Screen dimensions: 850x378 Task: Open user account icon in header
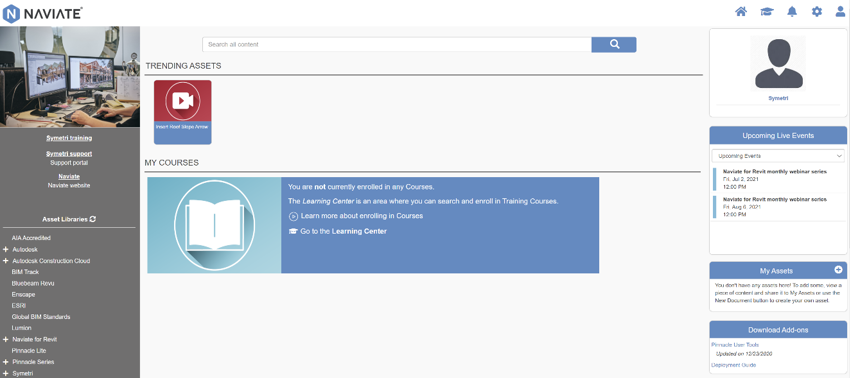coord(840,11)
